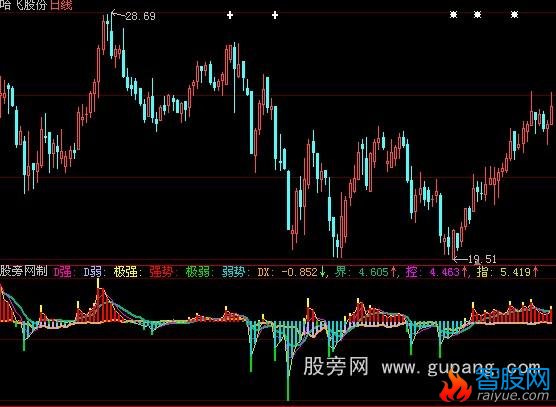This screenshot has width=556, height=407.
Task: Select the D强 indicator legend label
Action: (64, 272)
